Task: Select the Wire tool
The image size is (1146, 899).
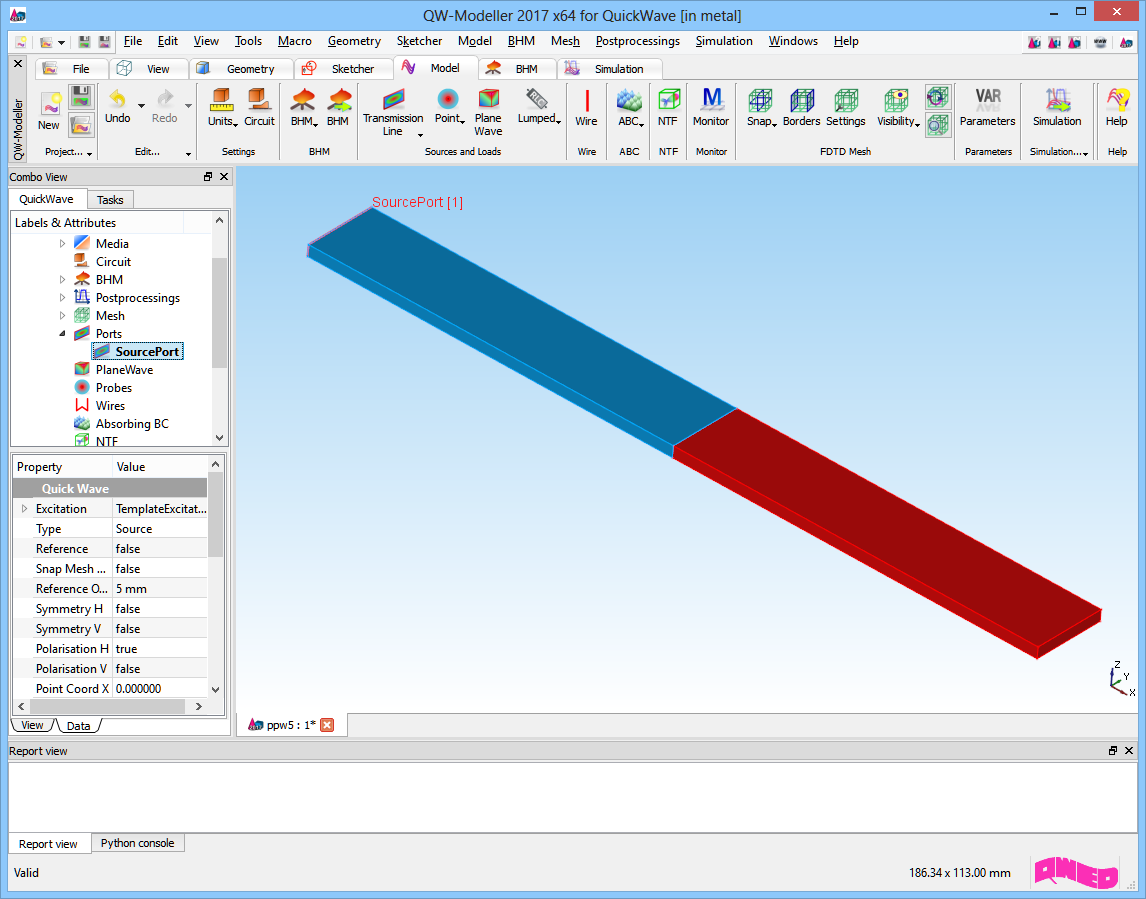Action: click(x=586, y=107)
